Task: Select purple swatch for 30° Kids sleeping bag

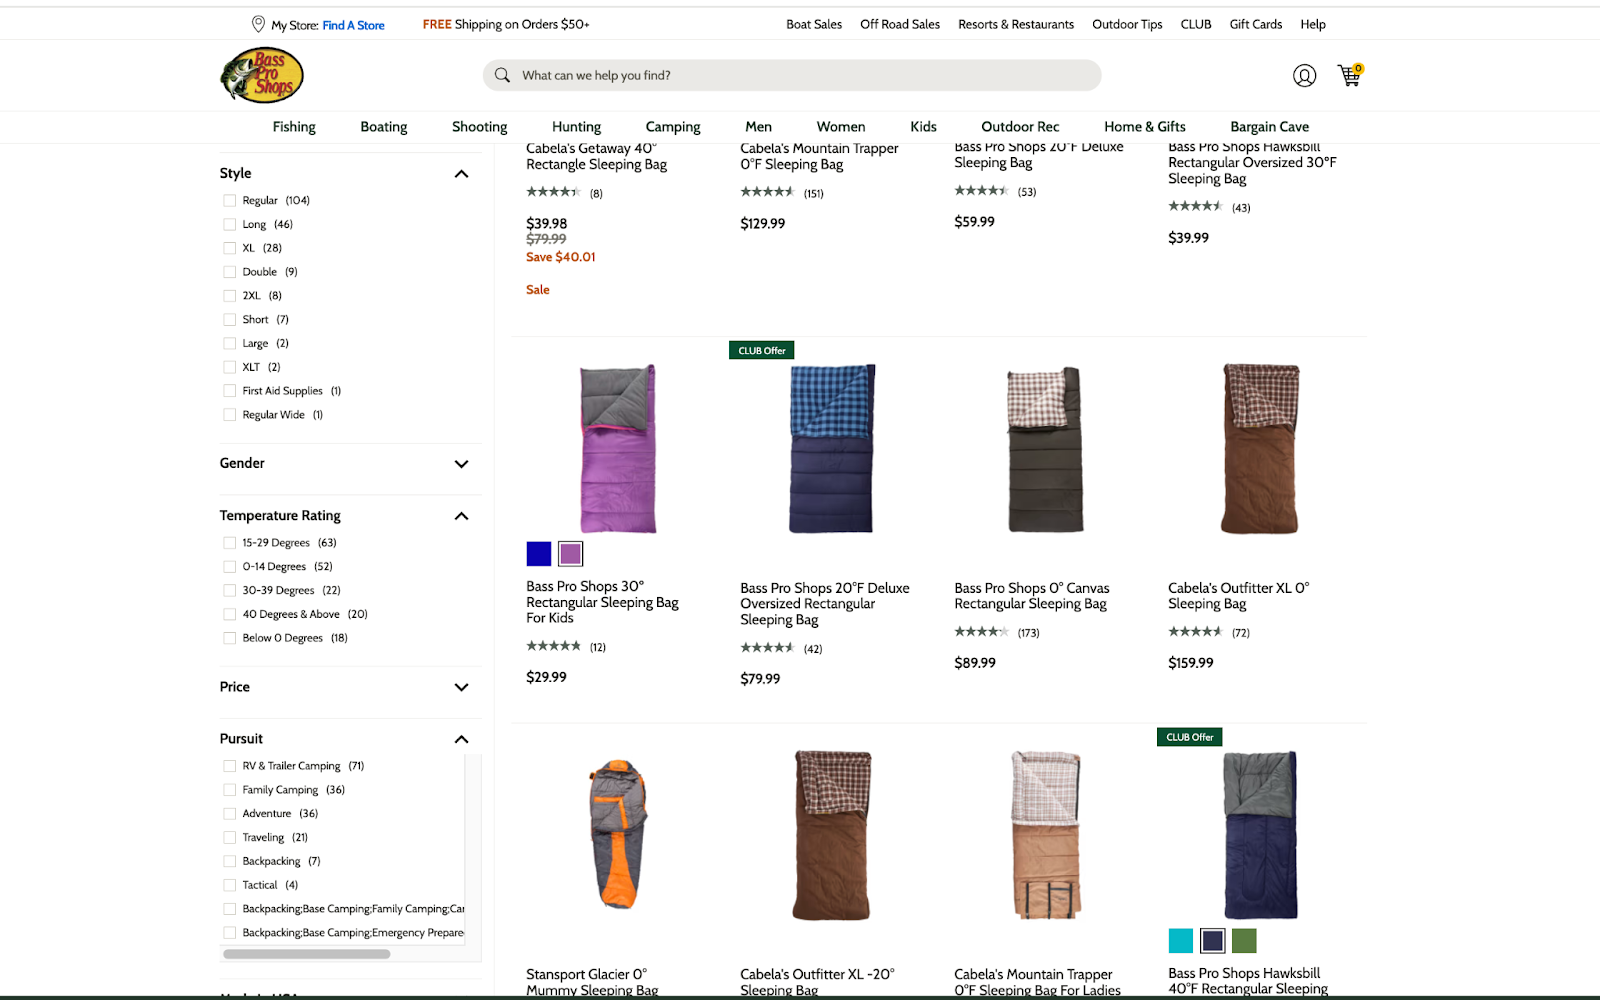Action: (x=571, y=553)
